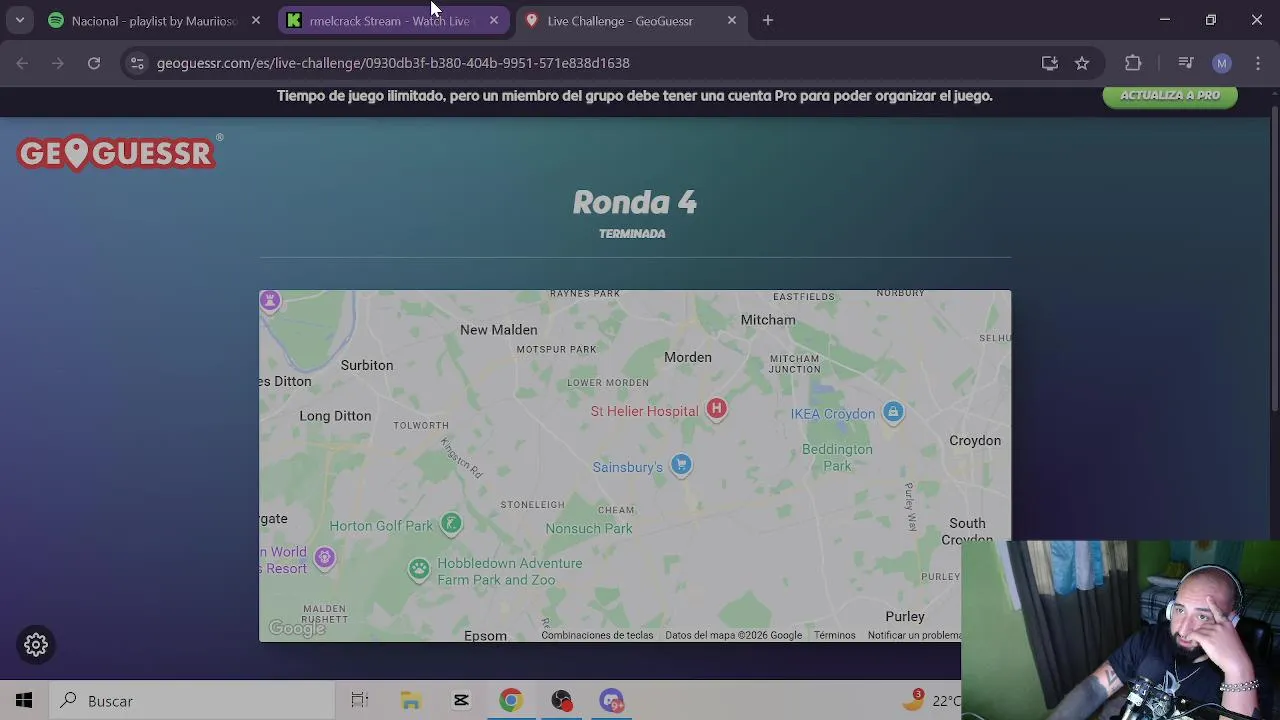Open Chrome three-dot menu
Screen dimensions: 1280x720
1258,63
